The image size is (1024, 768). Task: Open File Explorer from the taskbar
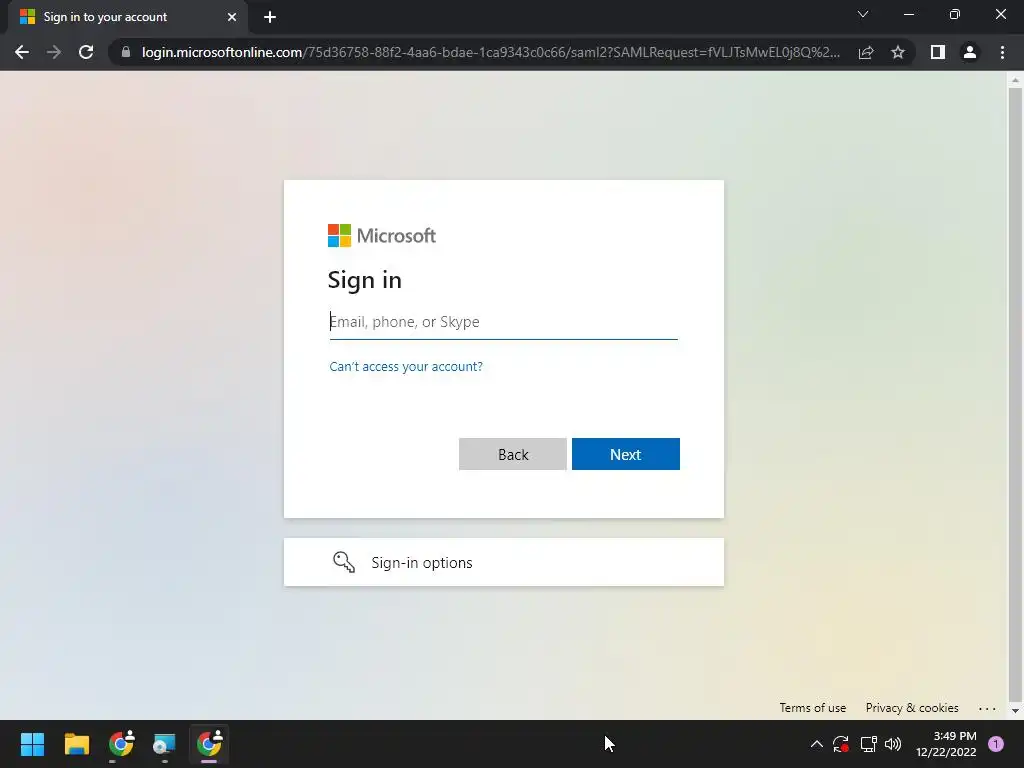pos(76,744)
